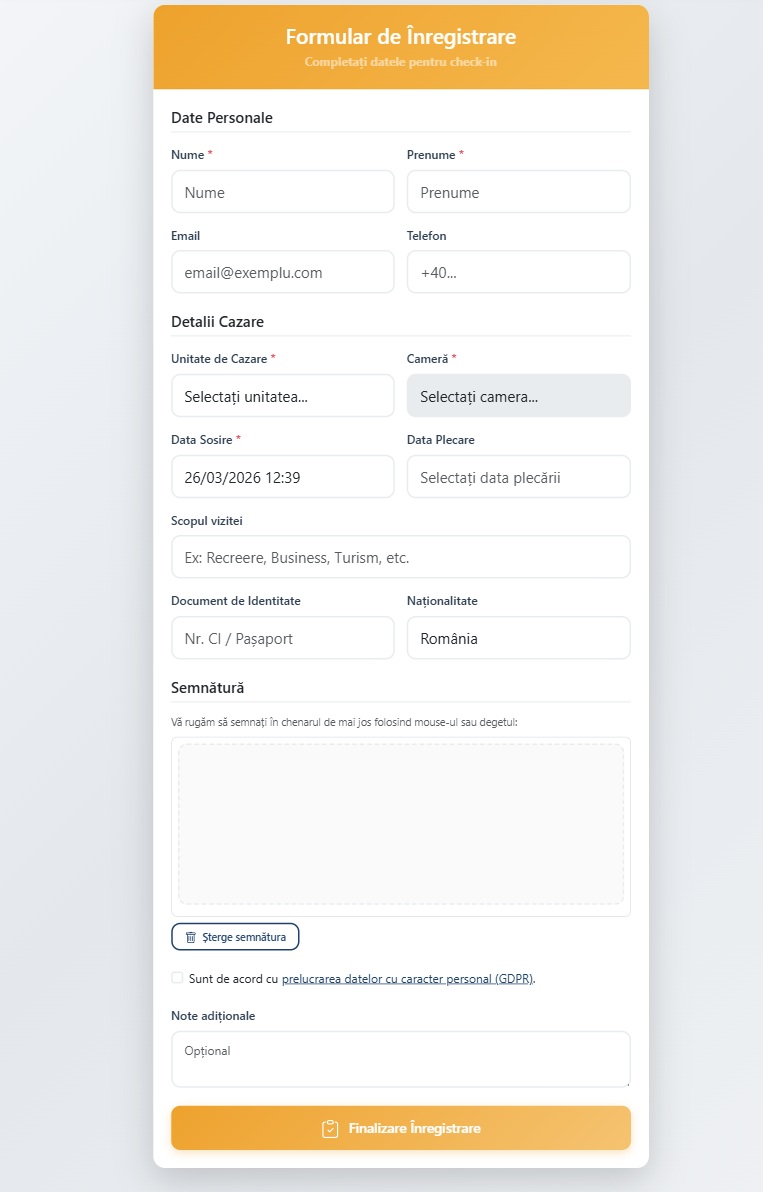The height and width of the screenshot is (1192, 763).
Task: Click the Data Sosire date field
Action: pyautogui.click(x=283, y=477)
